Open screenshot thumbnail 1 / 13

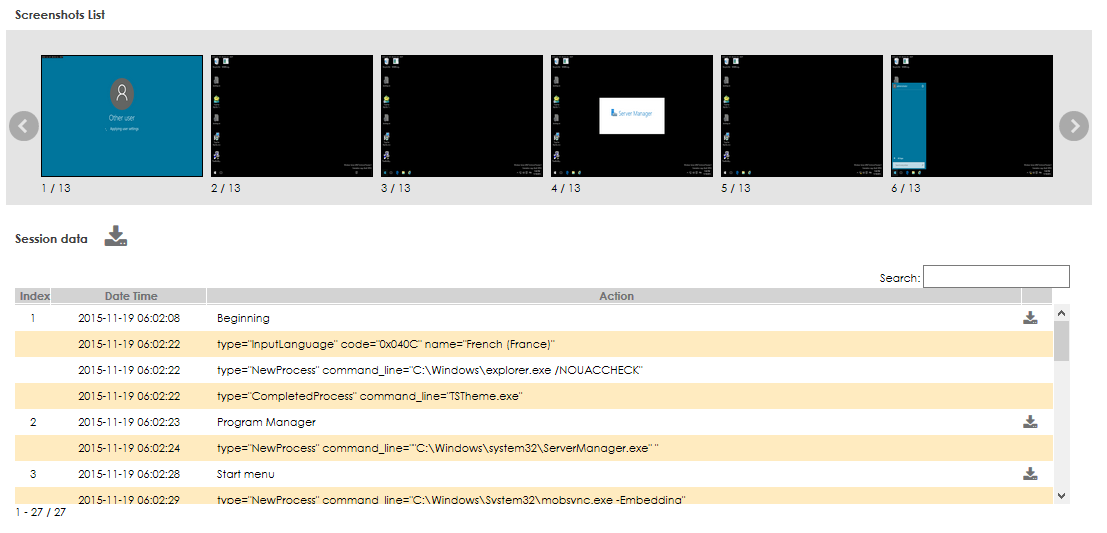click(x=122, y=116)
